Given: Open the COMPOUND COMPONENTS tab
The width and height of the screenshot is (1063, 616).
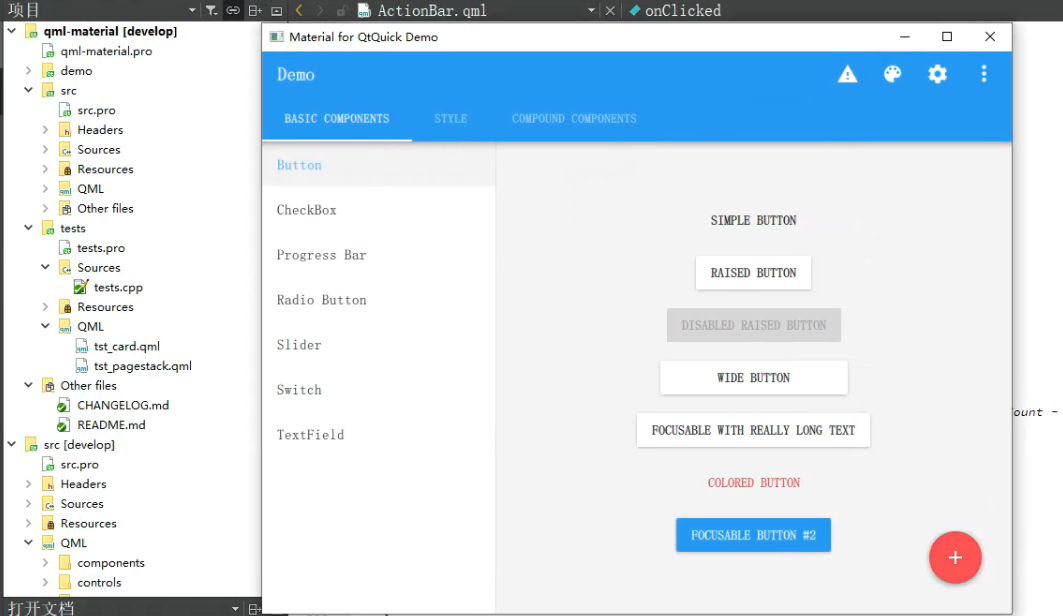Looking at the screenshot, I should pyautogui.click(x=574, y=118).
